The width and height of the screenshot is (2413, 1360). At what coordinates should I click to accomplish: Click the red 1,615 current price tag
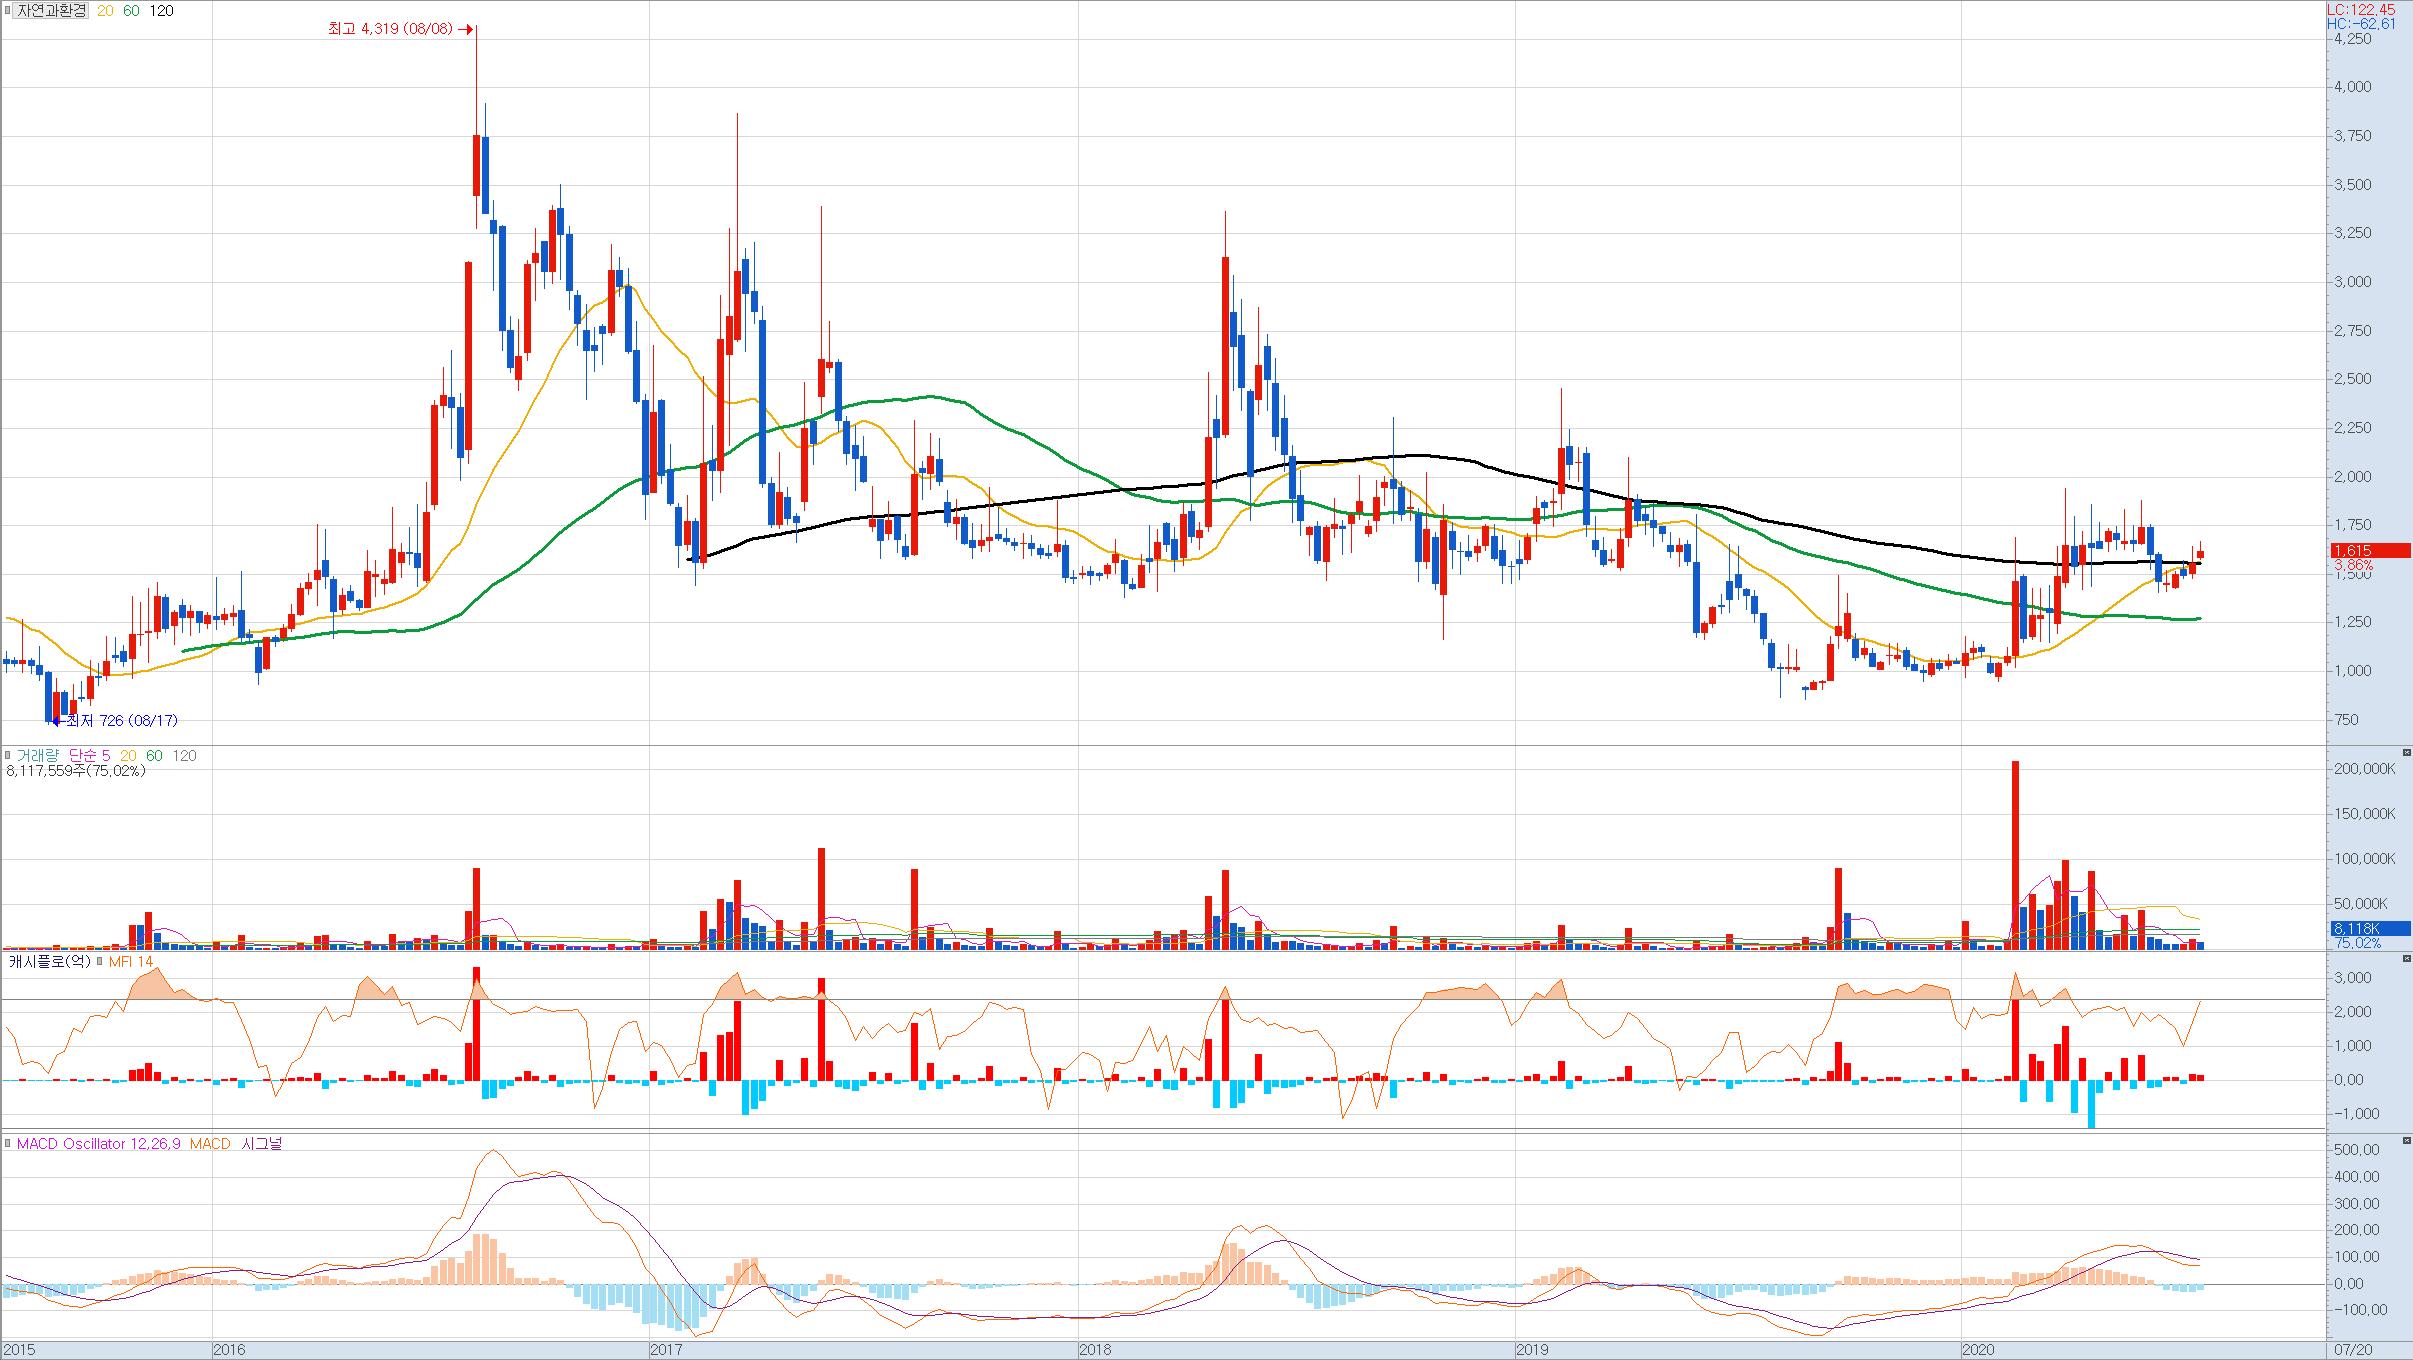(2368, 550)
